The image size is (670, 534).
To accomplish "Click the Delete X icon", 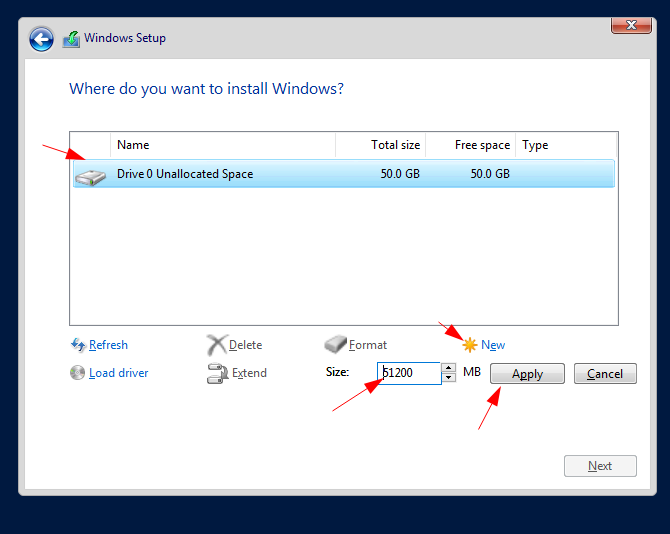I will click(217, 345).
